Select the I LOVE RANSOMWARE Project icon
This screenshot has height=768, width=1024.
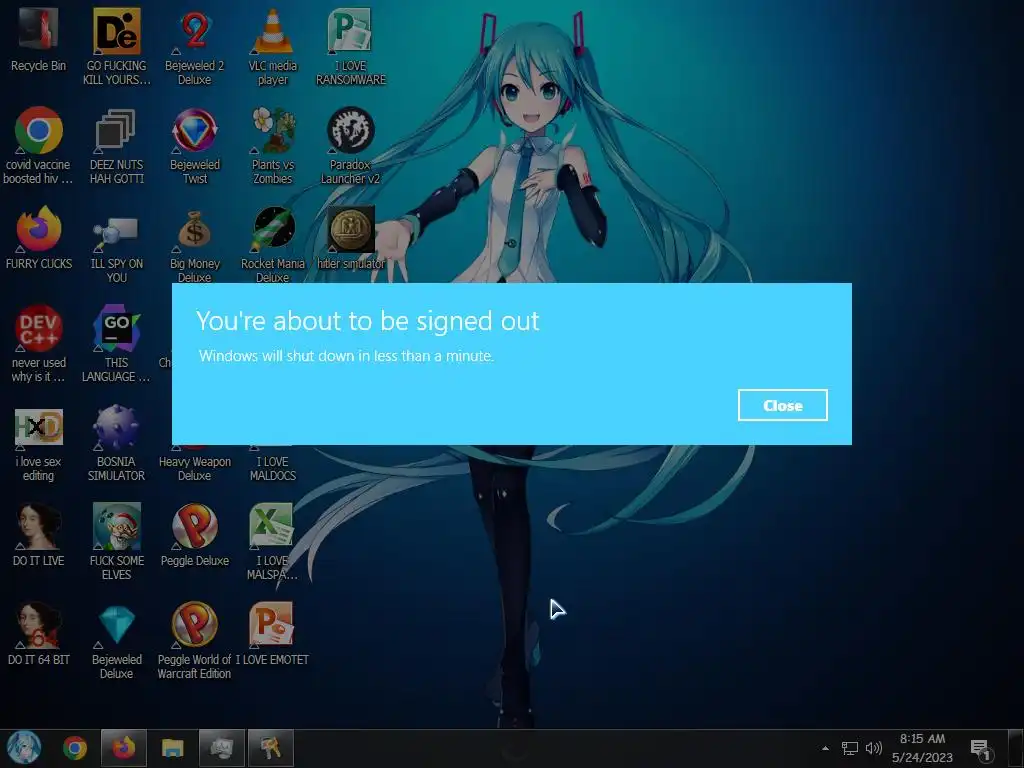tap(350, 31)
